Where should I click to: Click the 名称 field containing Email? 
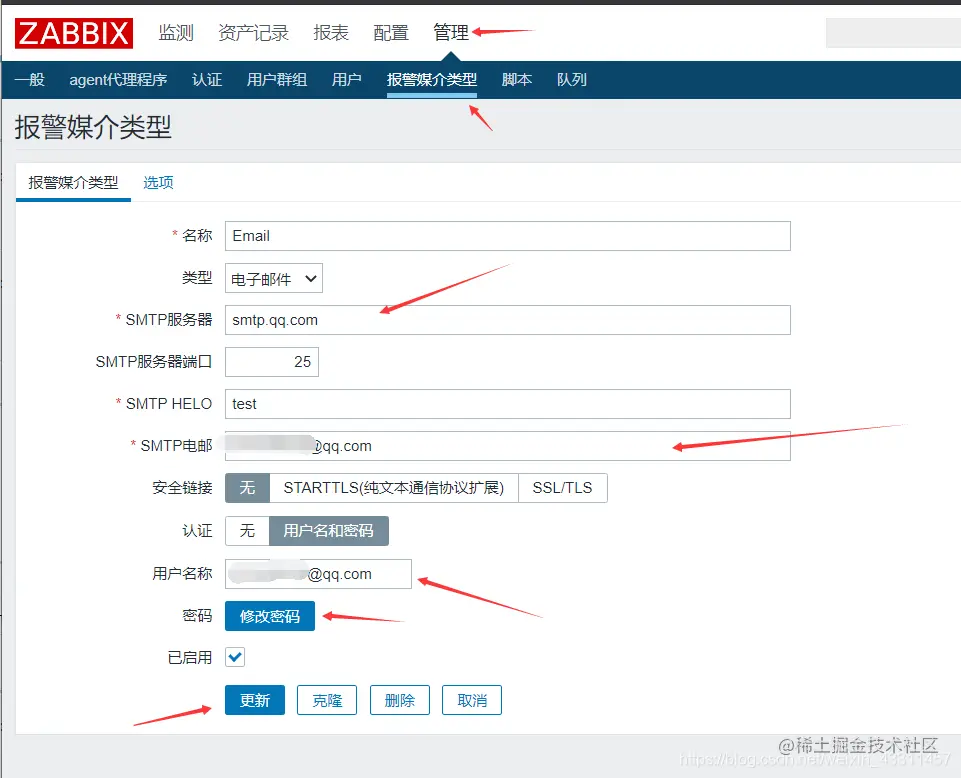(507, 236)
